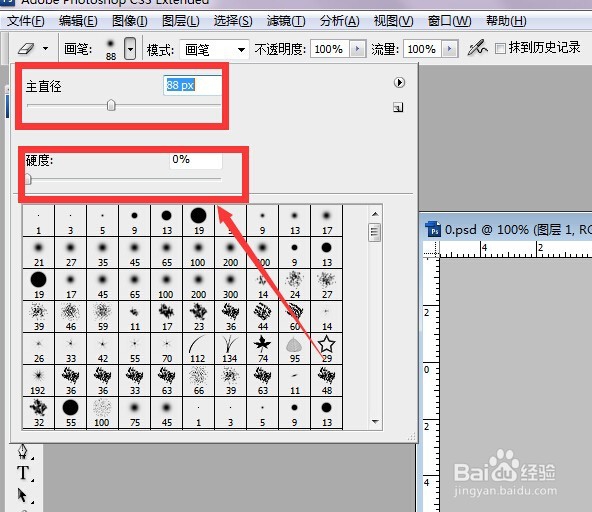This screenshot has width=592, height=512.
Task: Open the brush picker flyout menu arrow
Action: pyautogui.click(x=399, y=82)
